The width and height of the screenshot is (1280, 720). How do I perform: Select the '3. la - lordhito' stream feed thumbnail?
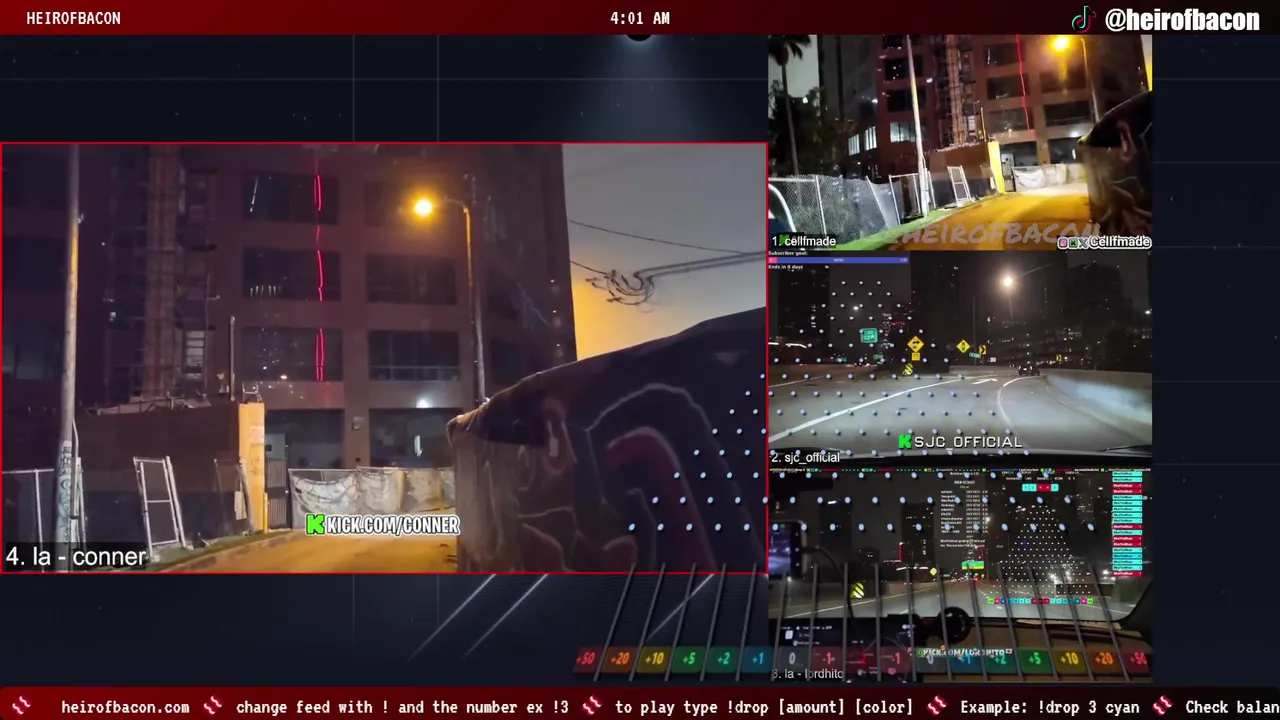coord(960,574)
